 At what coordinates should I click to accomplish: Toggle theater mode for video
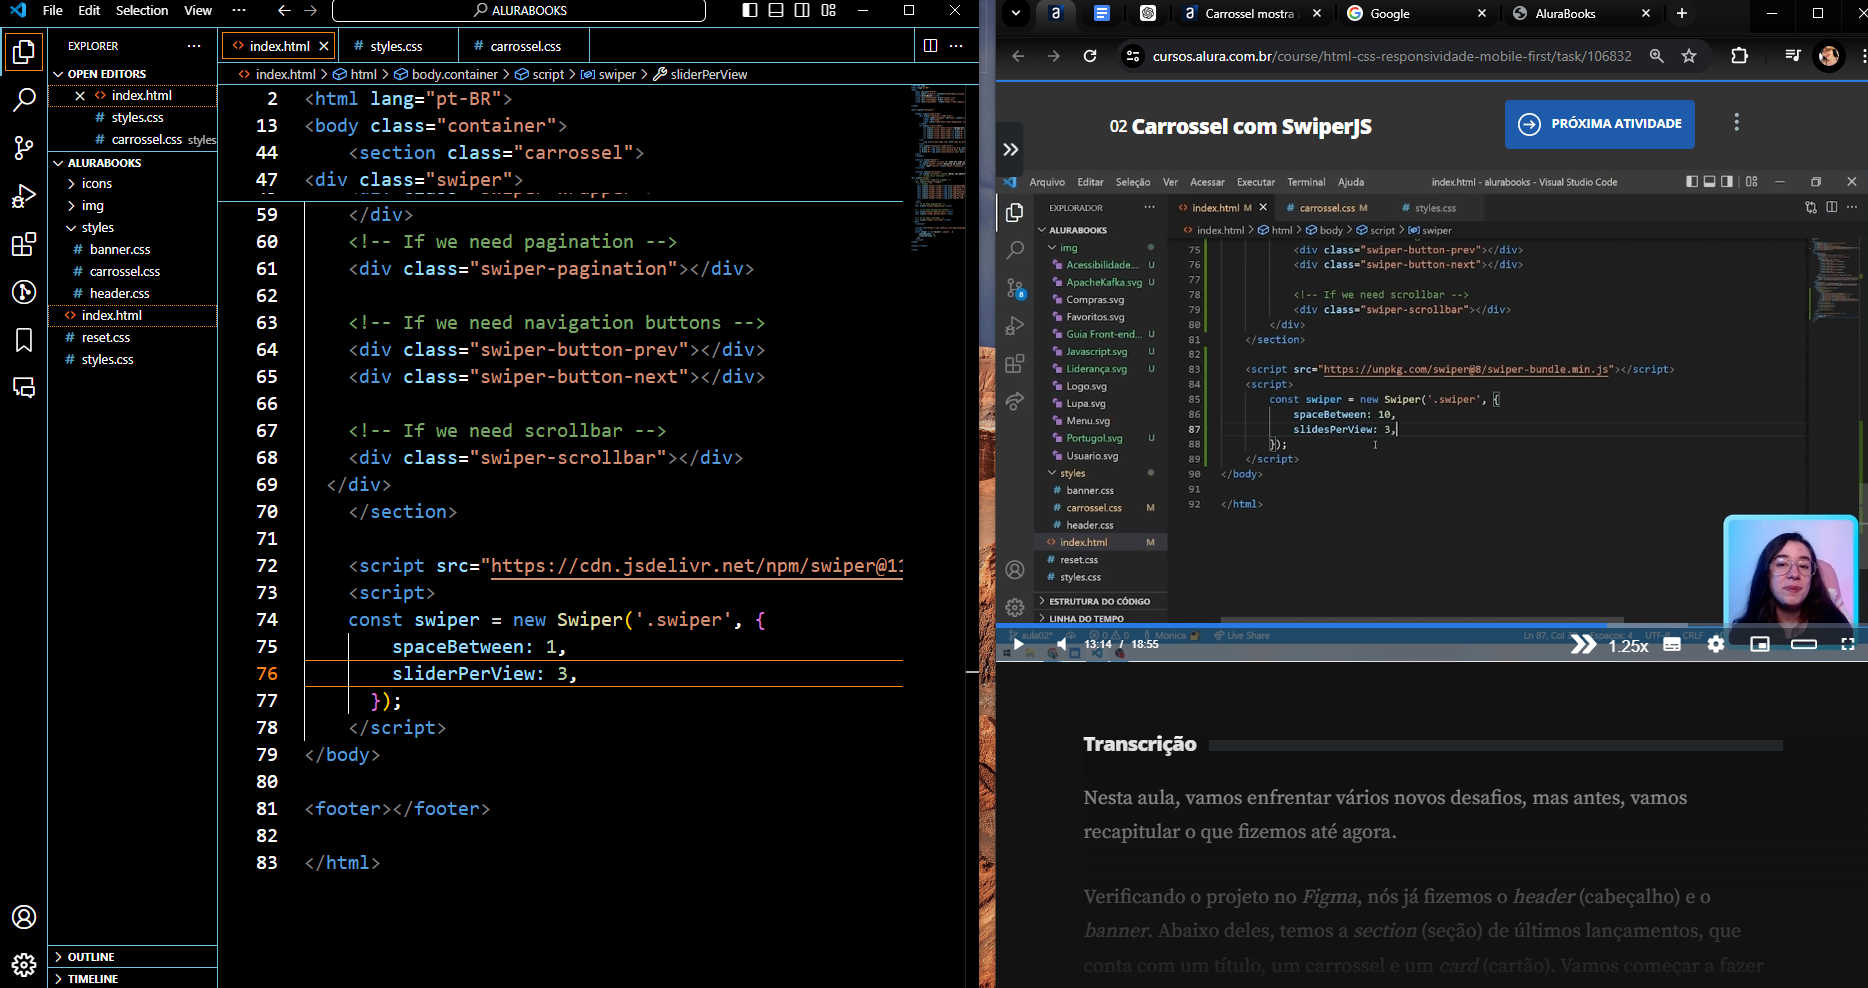pos(1804,644)
